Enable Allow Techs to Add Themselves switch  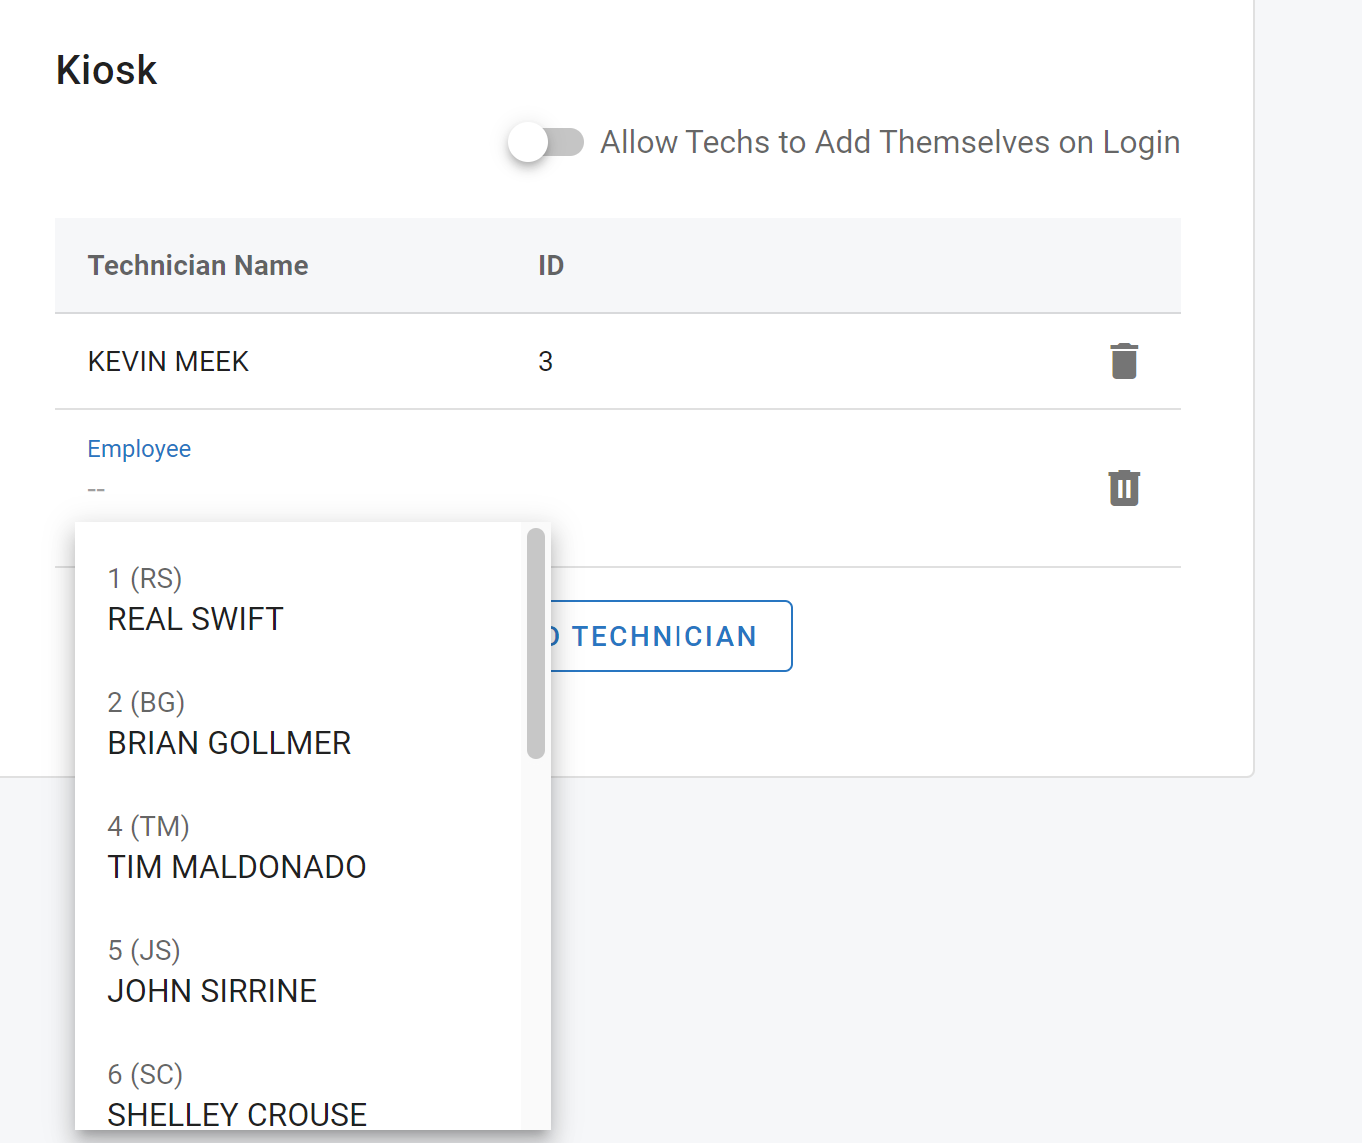pos(545,142)
